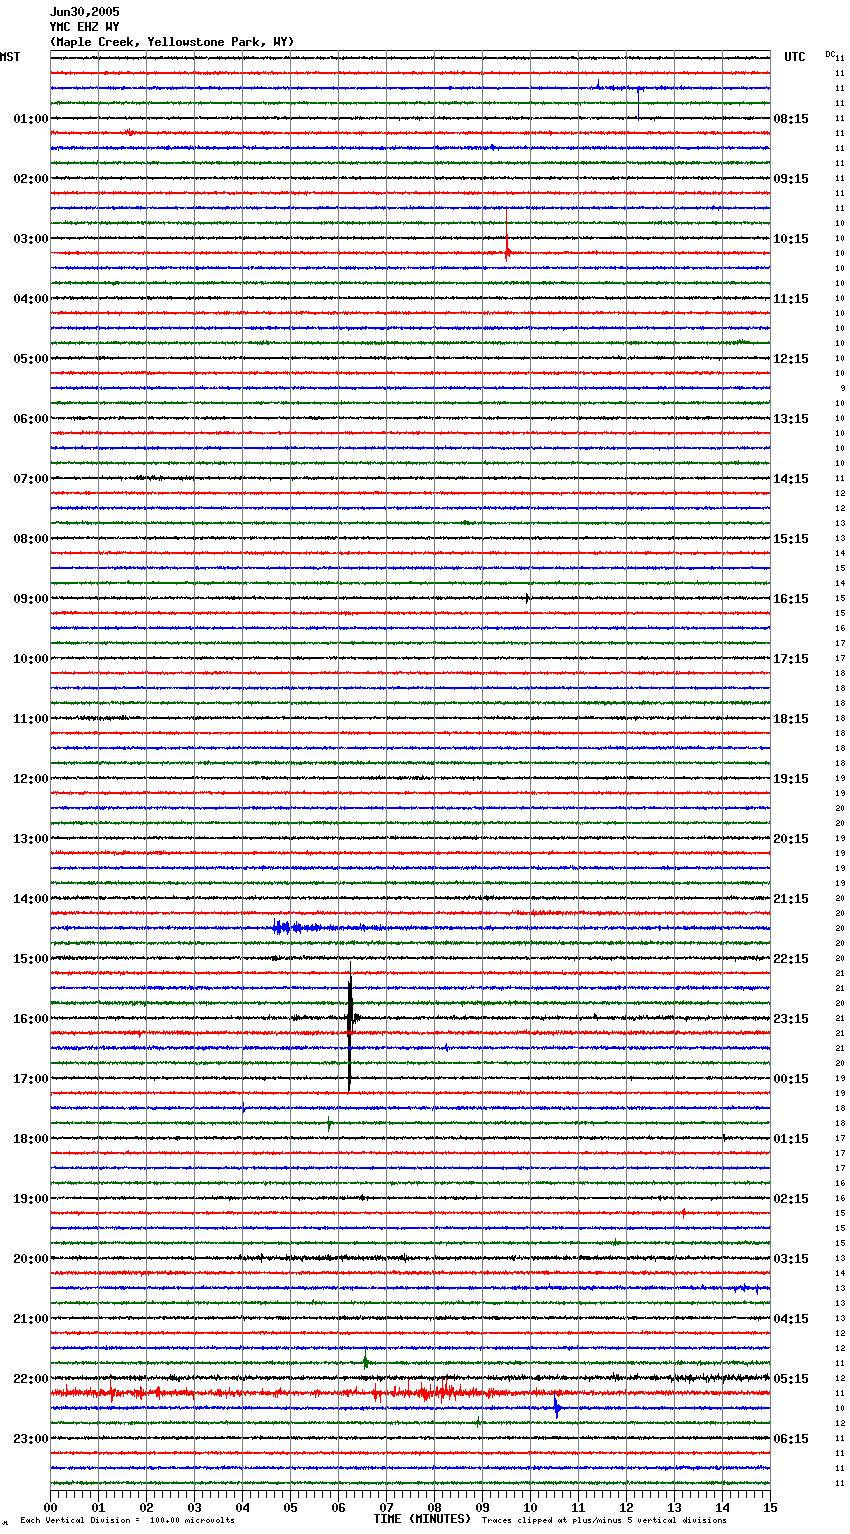Click the 'TIME (MINUTES)' axis title
Viewport: 850px width, 1534px height.
click(422, 1519)
